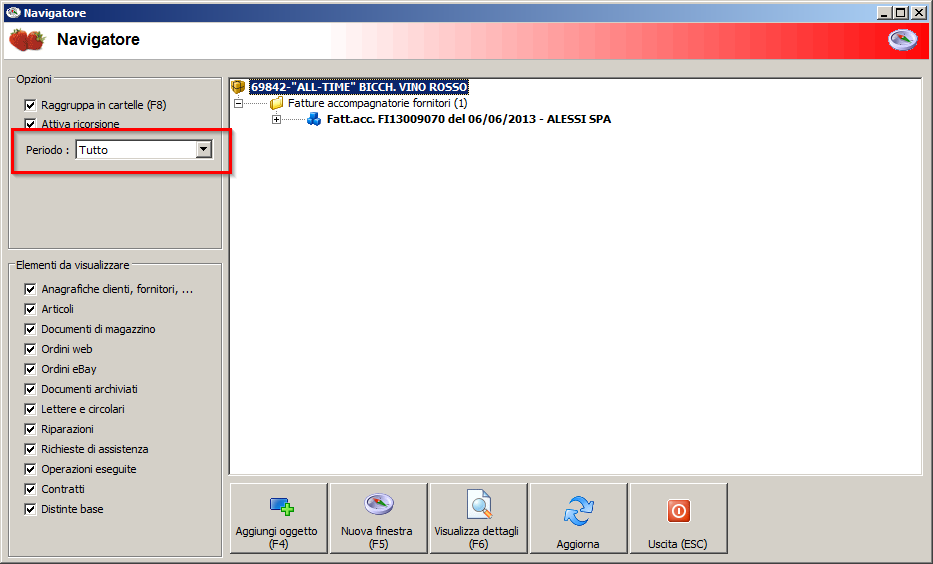This screenshot has height=564, width=933.
Task: Click the yellow folder icon of Fatture accompagnatorie
Action: 276,104
